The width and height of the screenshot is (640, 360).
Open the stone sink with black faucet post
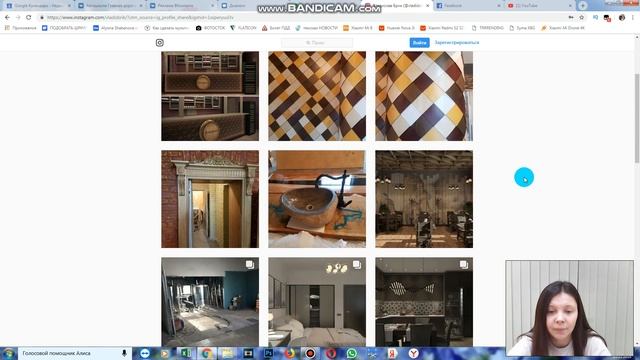coord(317,199)
